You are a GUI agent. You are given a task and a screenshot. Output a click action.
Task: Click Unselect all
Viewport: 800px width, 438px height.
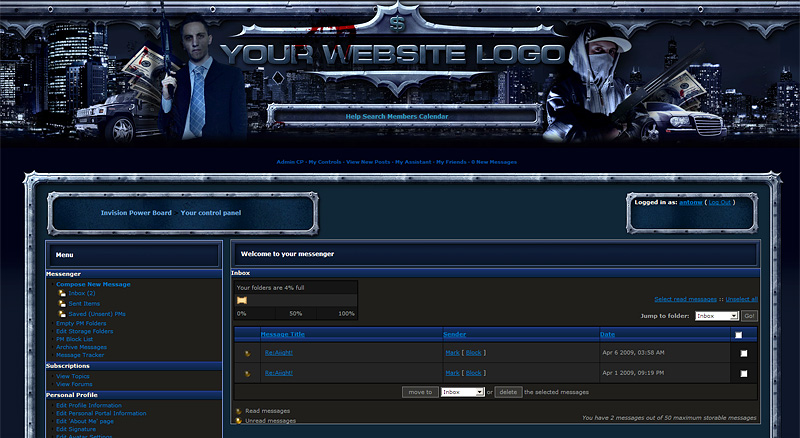[x=741, y=299]
